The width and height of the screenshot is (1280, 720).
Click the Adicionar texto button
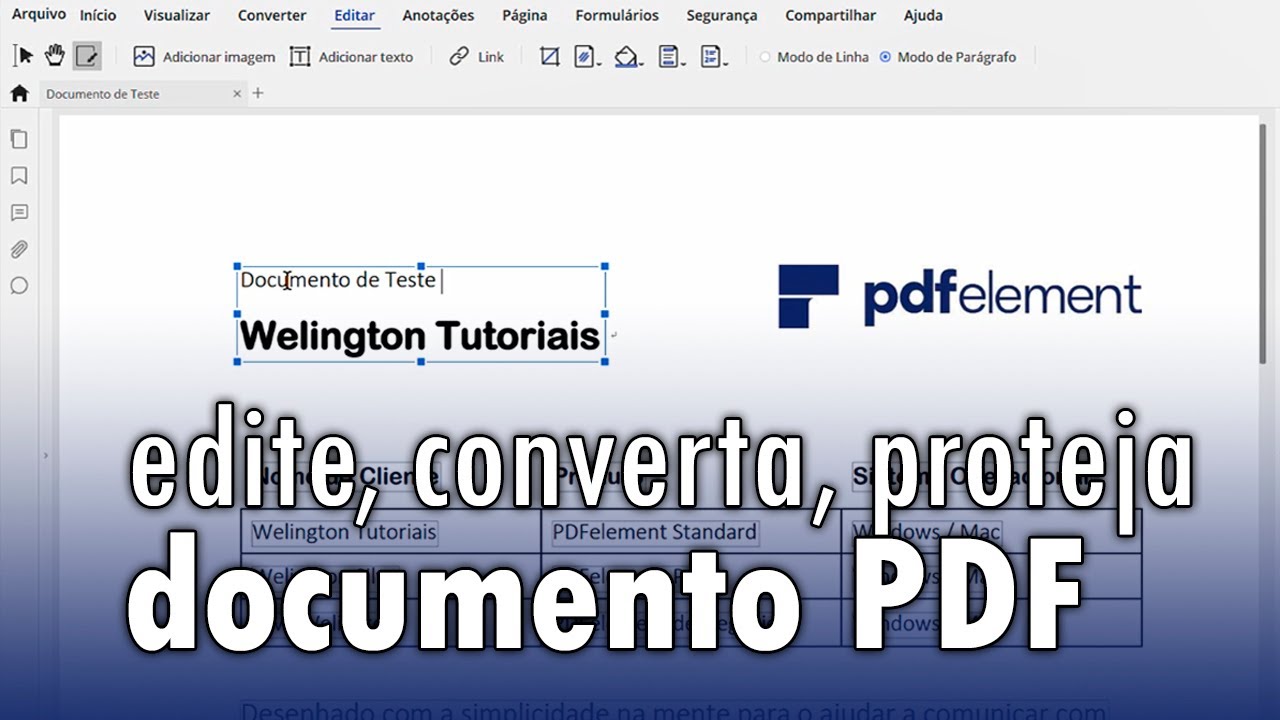[x=351, y=57]
